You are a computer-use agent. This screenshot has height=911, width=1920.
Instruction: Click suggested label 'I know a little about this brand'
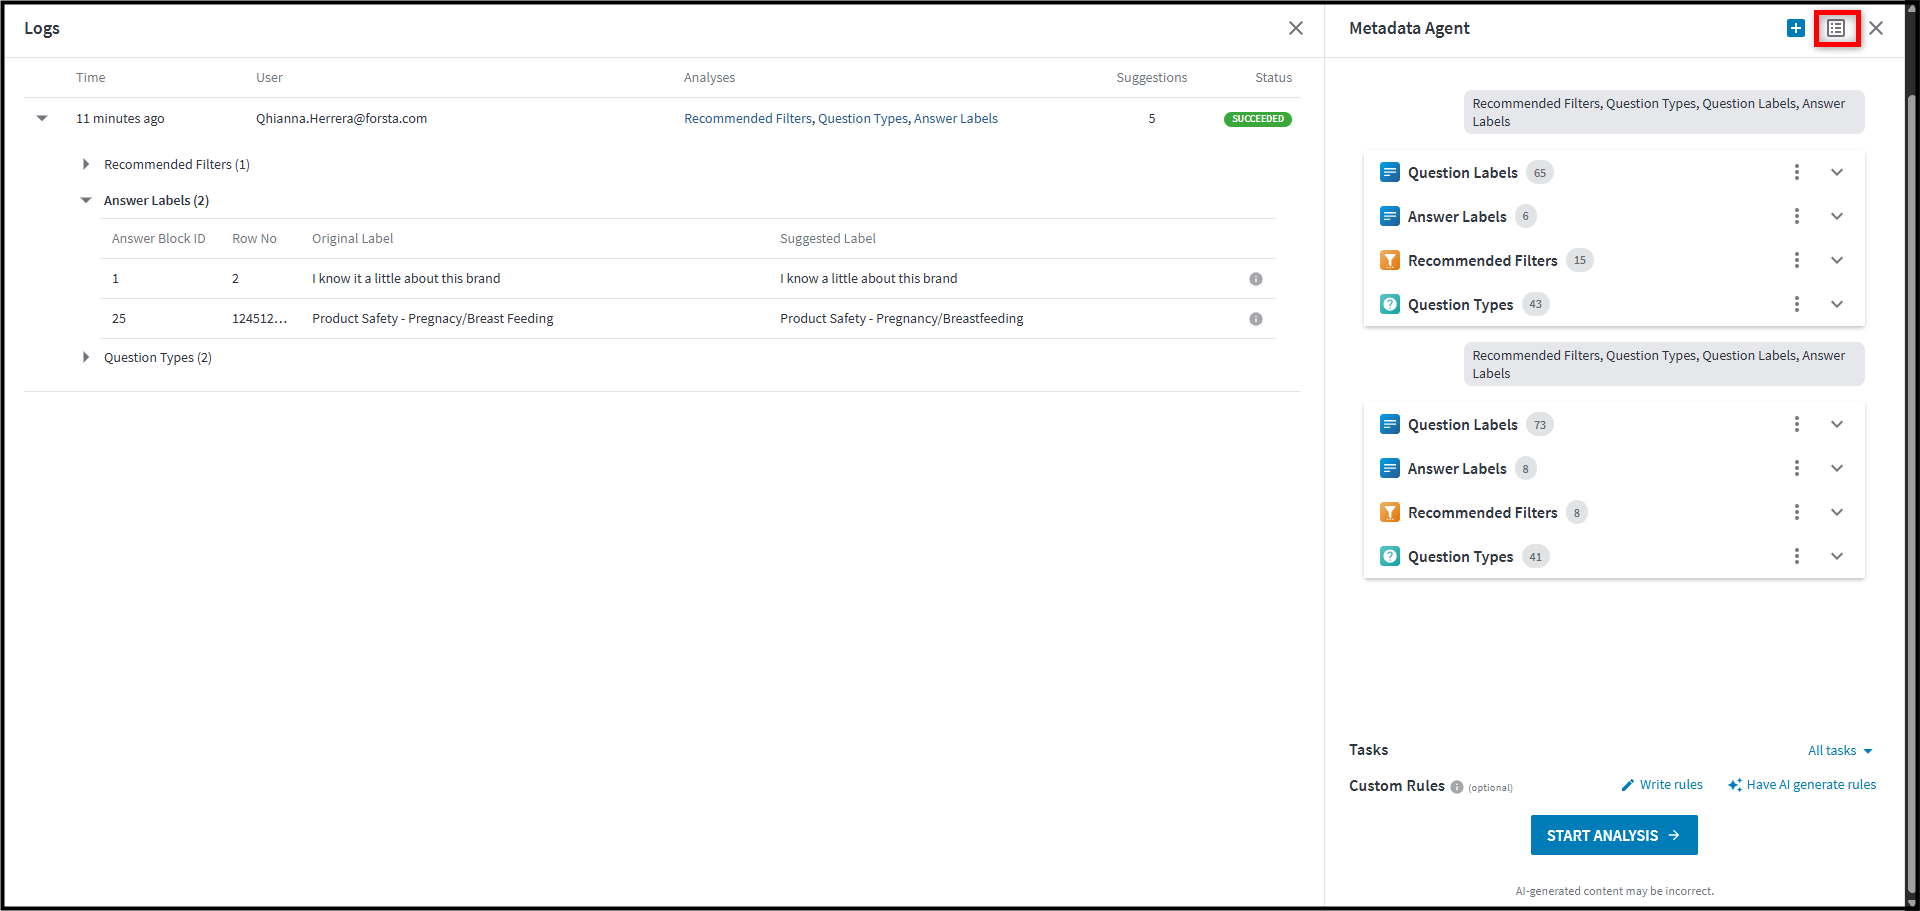[x=869, y=278]
